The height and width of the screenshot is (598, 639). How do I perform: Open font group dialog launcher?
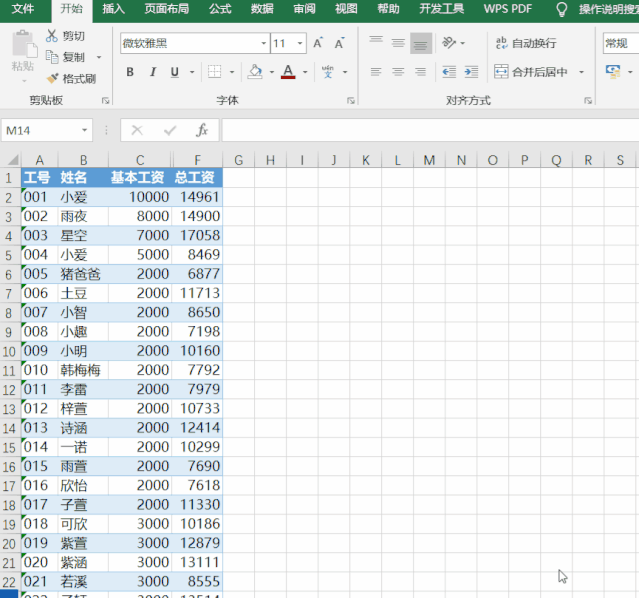(x=351, y=101)
